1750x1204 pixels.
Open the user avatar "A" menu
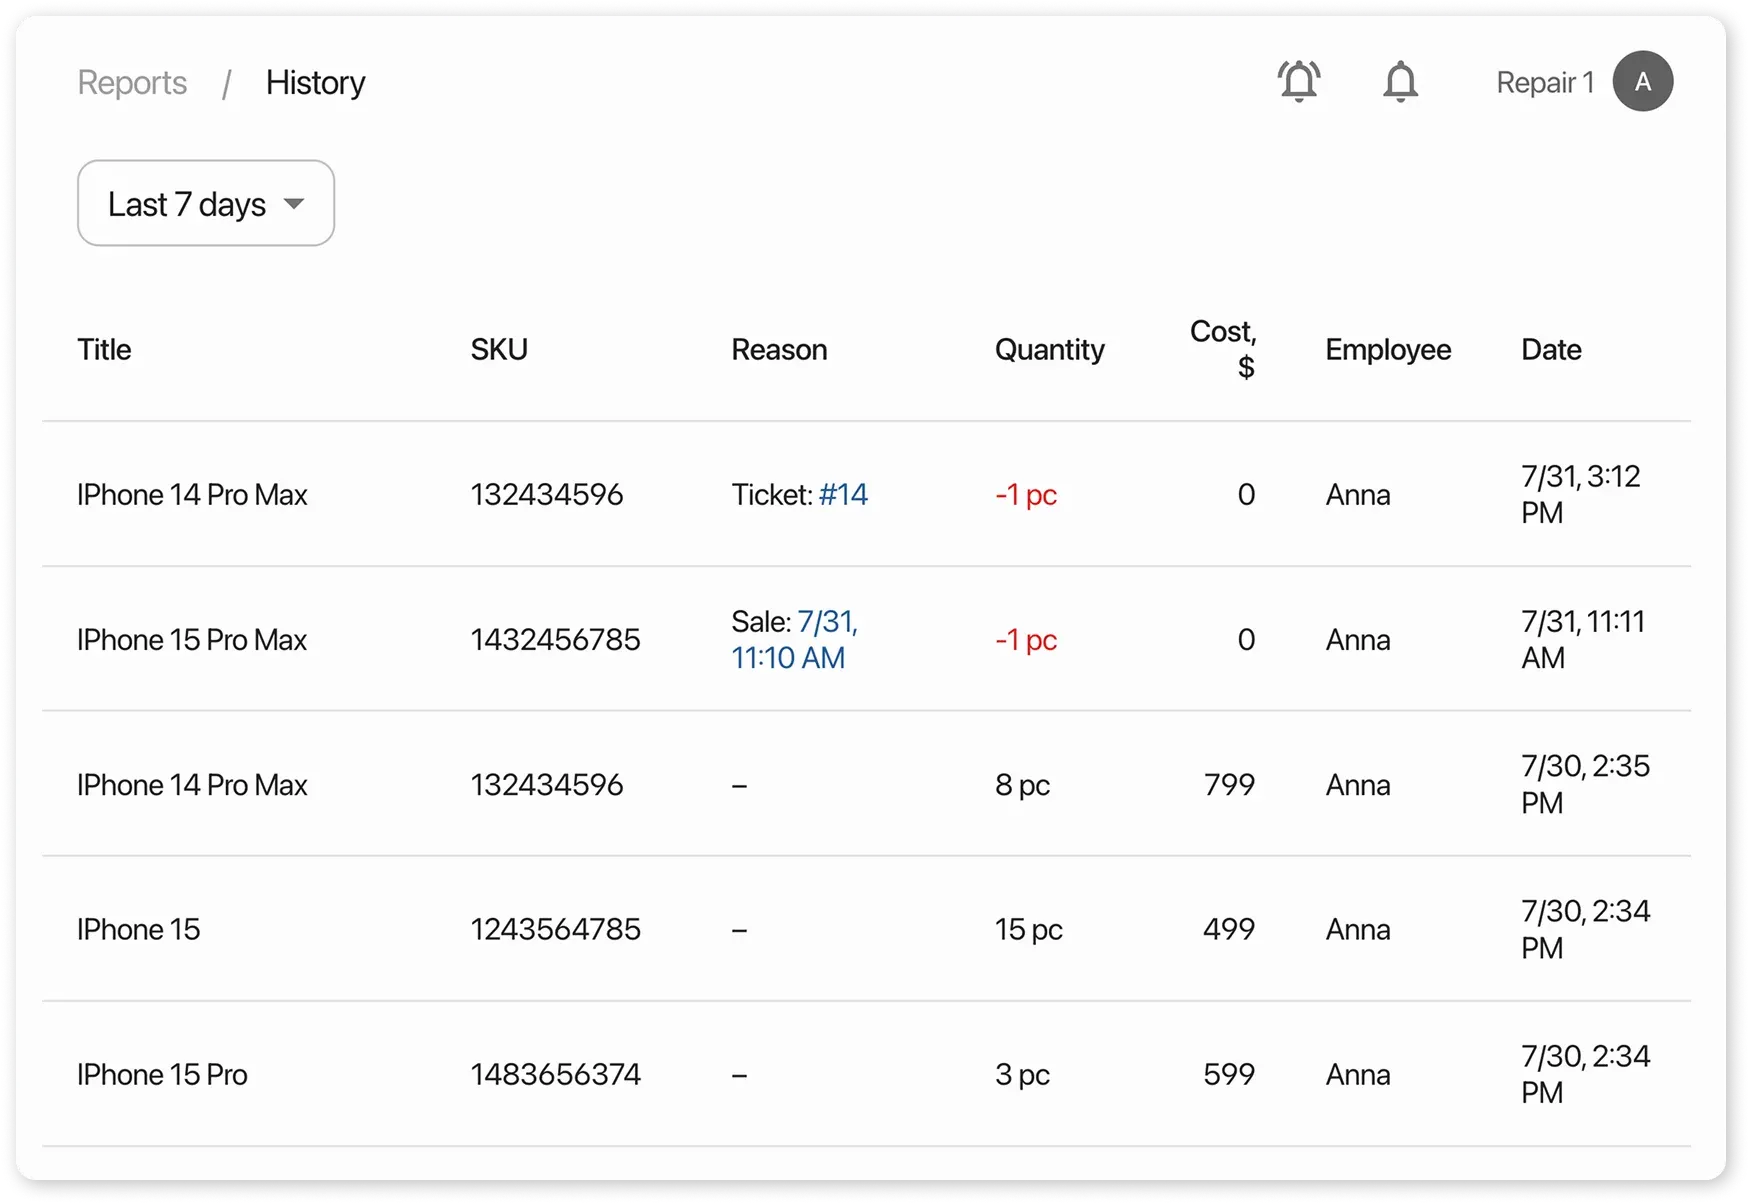click(1642, 81)
